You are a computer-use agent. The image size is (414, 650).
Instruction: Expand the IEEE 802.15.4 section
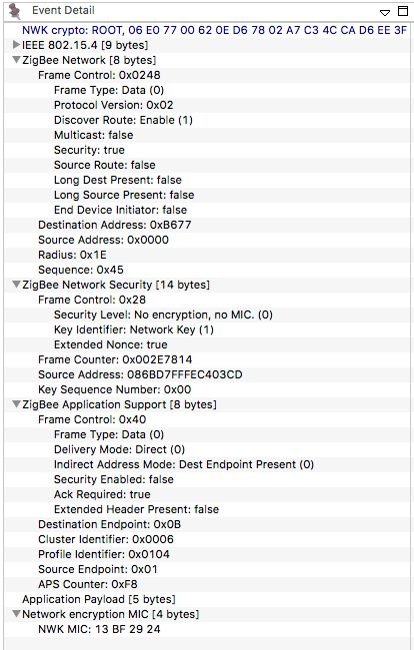pos(17,44)
